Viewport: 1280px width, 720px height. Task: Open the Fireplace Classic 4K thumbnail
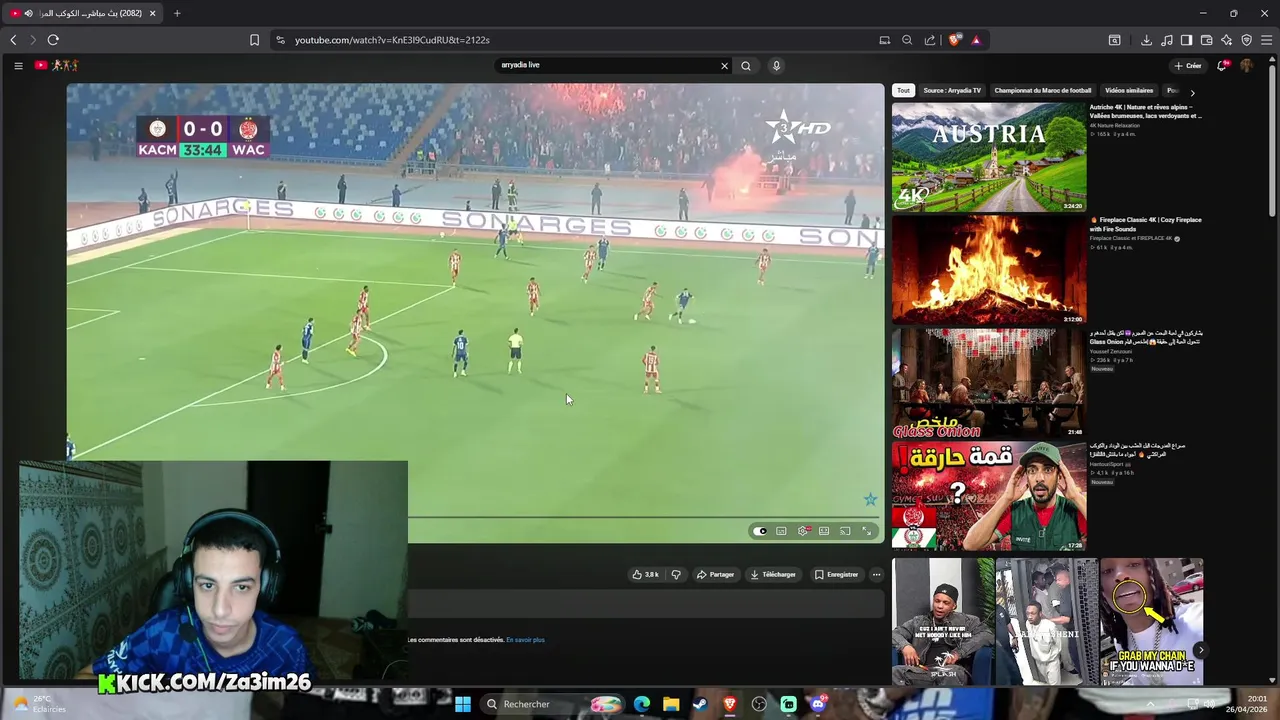click(x=989, y=270)
